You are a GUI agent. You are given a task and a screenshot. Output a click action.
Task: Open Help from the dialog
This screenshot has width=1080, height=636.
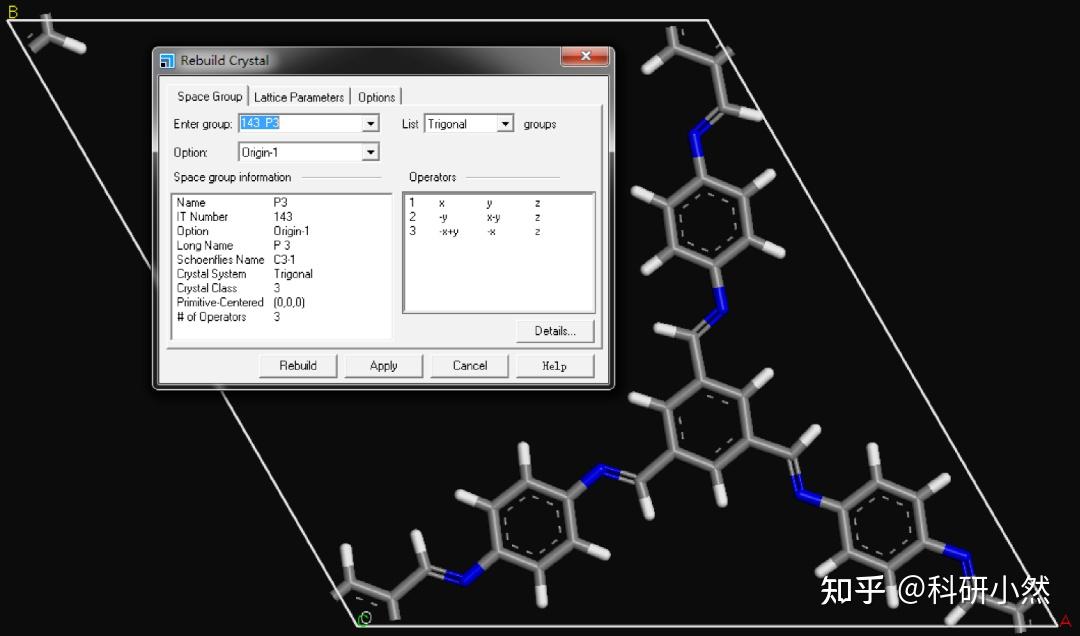tap(555, 365)
